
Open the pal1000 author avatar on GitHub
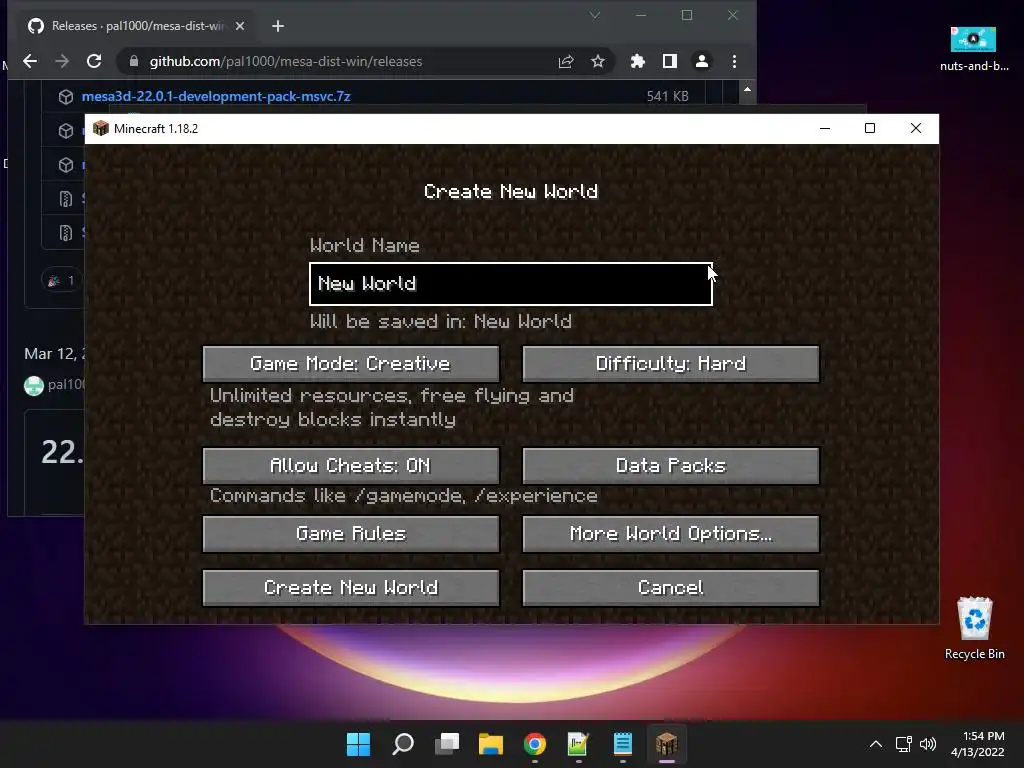coord(33,385)
